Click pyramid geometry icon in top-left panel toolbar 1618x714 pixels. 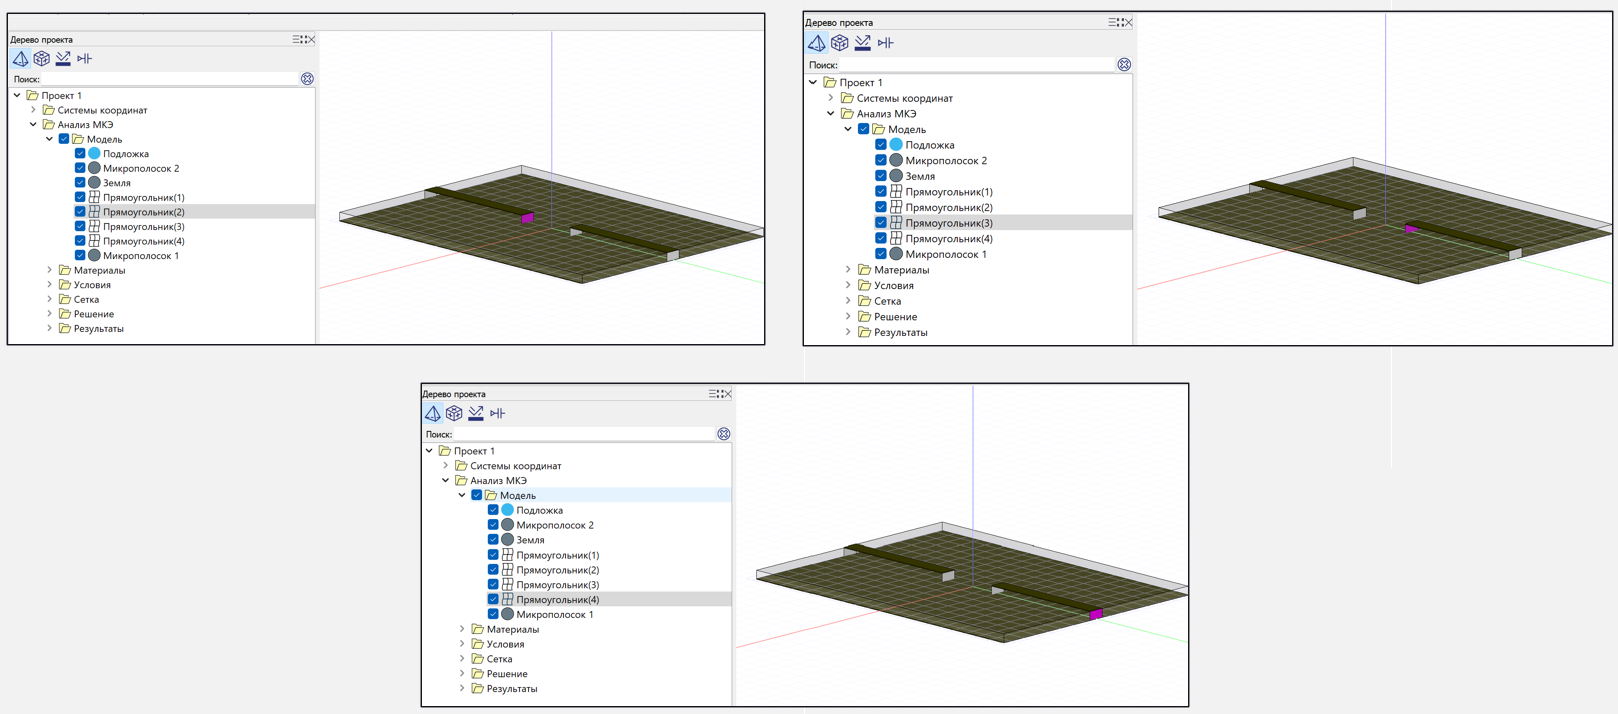[20, 59]
